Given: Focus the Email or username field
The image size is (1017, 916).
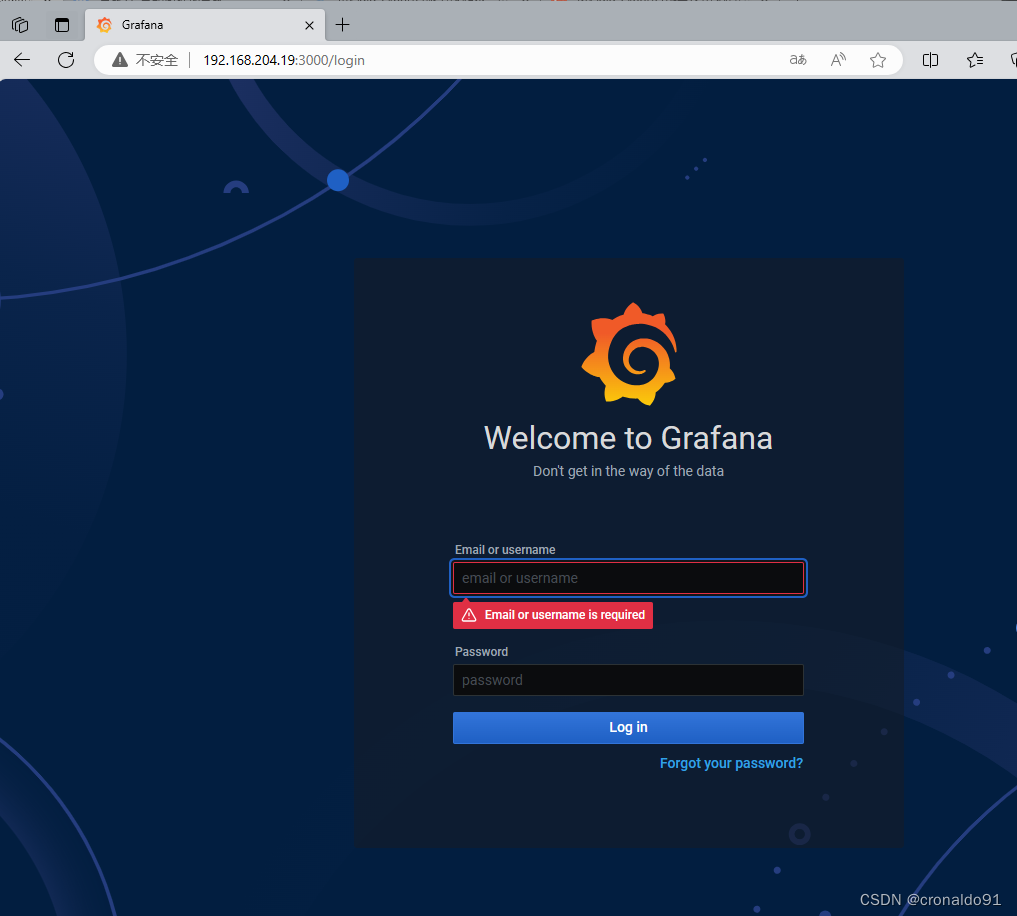Looking at the screenshot, I should (628, 578).
